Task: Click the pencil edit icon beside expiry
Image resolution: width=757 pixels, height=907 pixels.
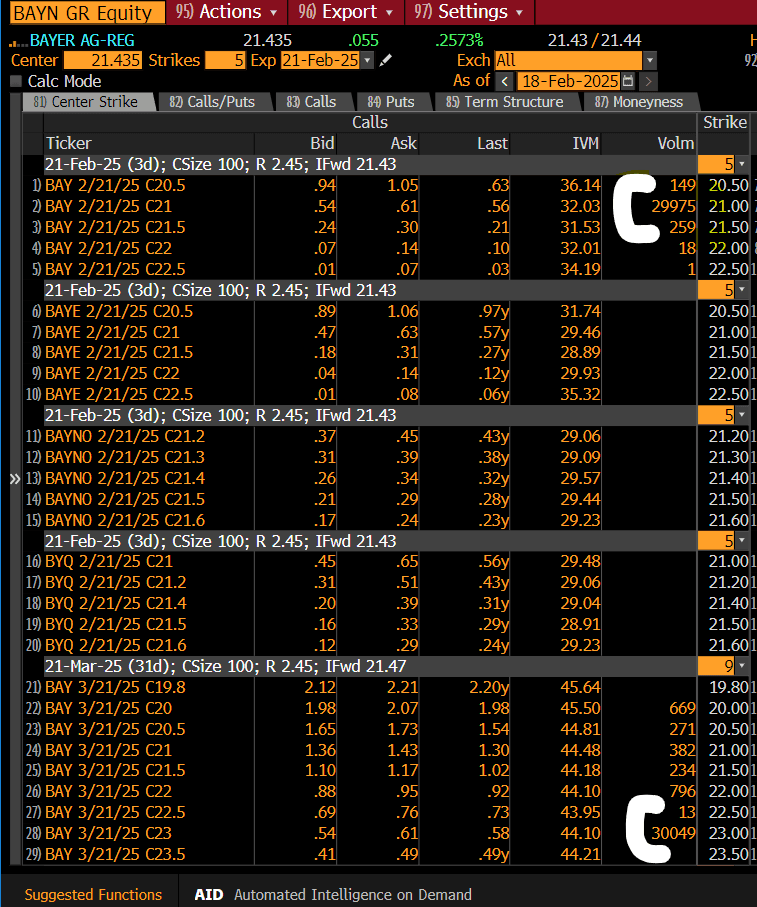Action: click(x=386, y=60)
